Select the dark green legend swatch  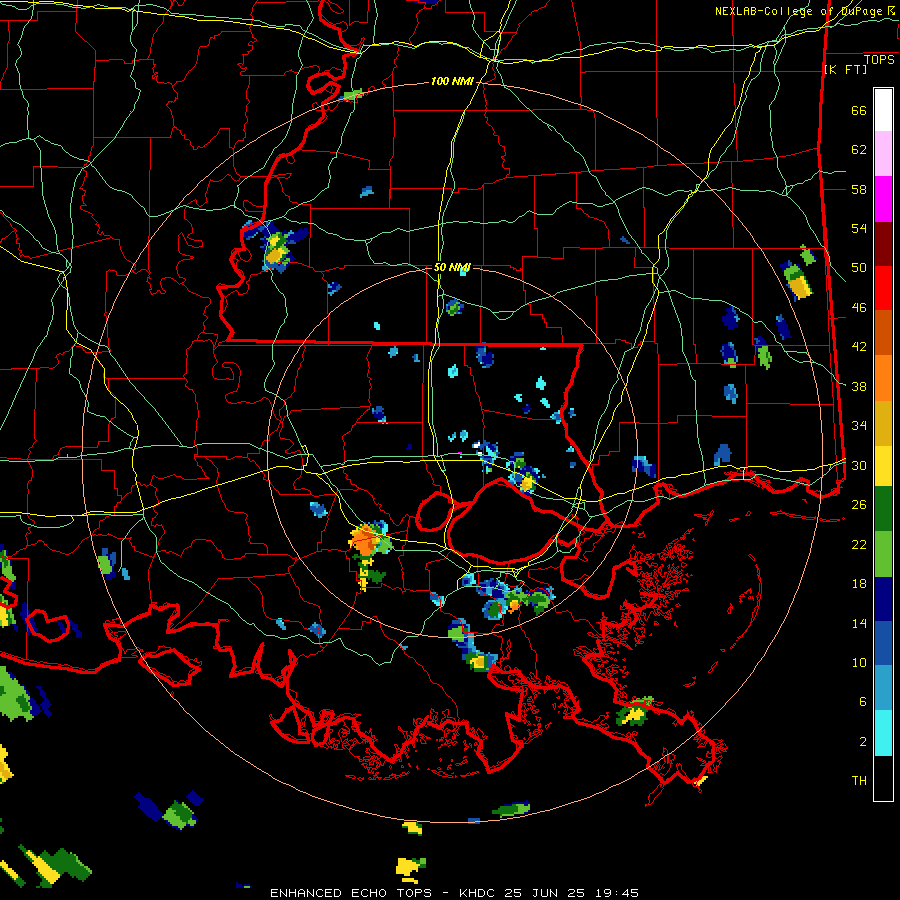click(883, 509)
